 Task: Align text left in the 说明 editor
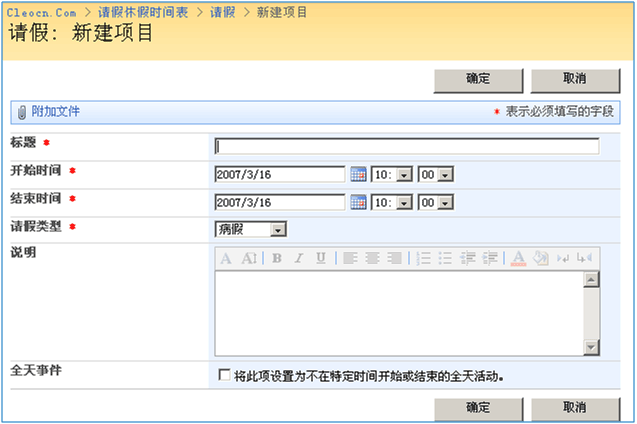350,258
